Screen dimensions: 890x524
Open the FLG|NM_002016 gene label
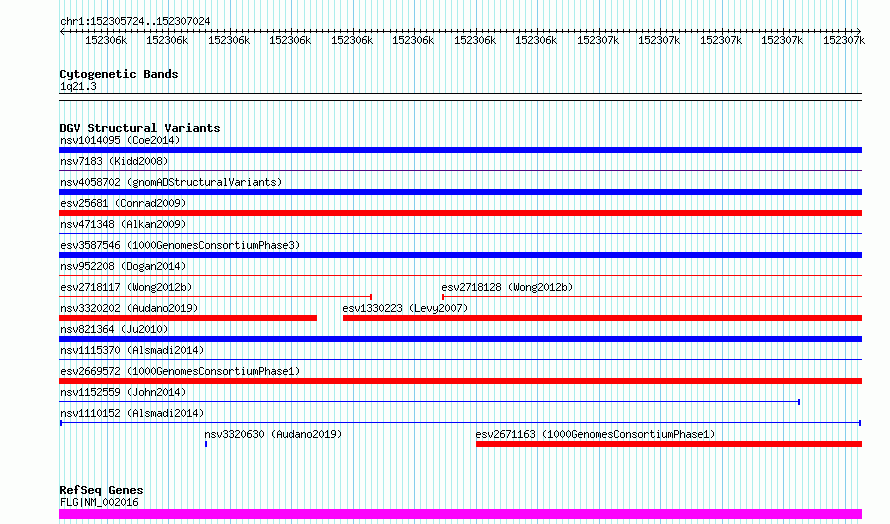click(99, 502)
